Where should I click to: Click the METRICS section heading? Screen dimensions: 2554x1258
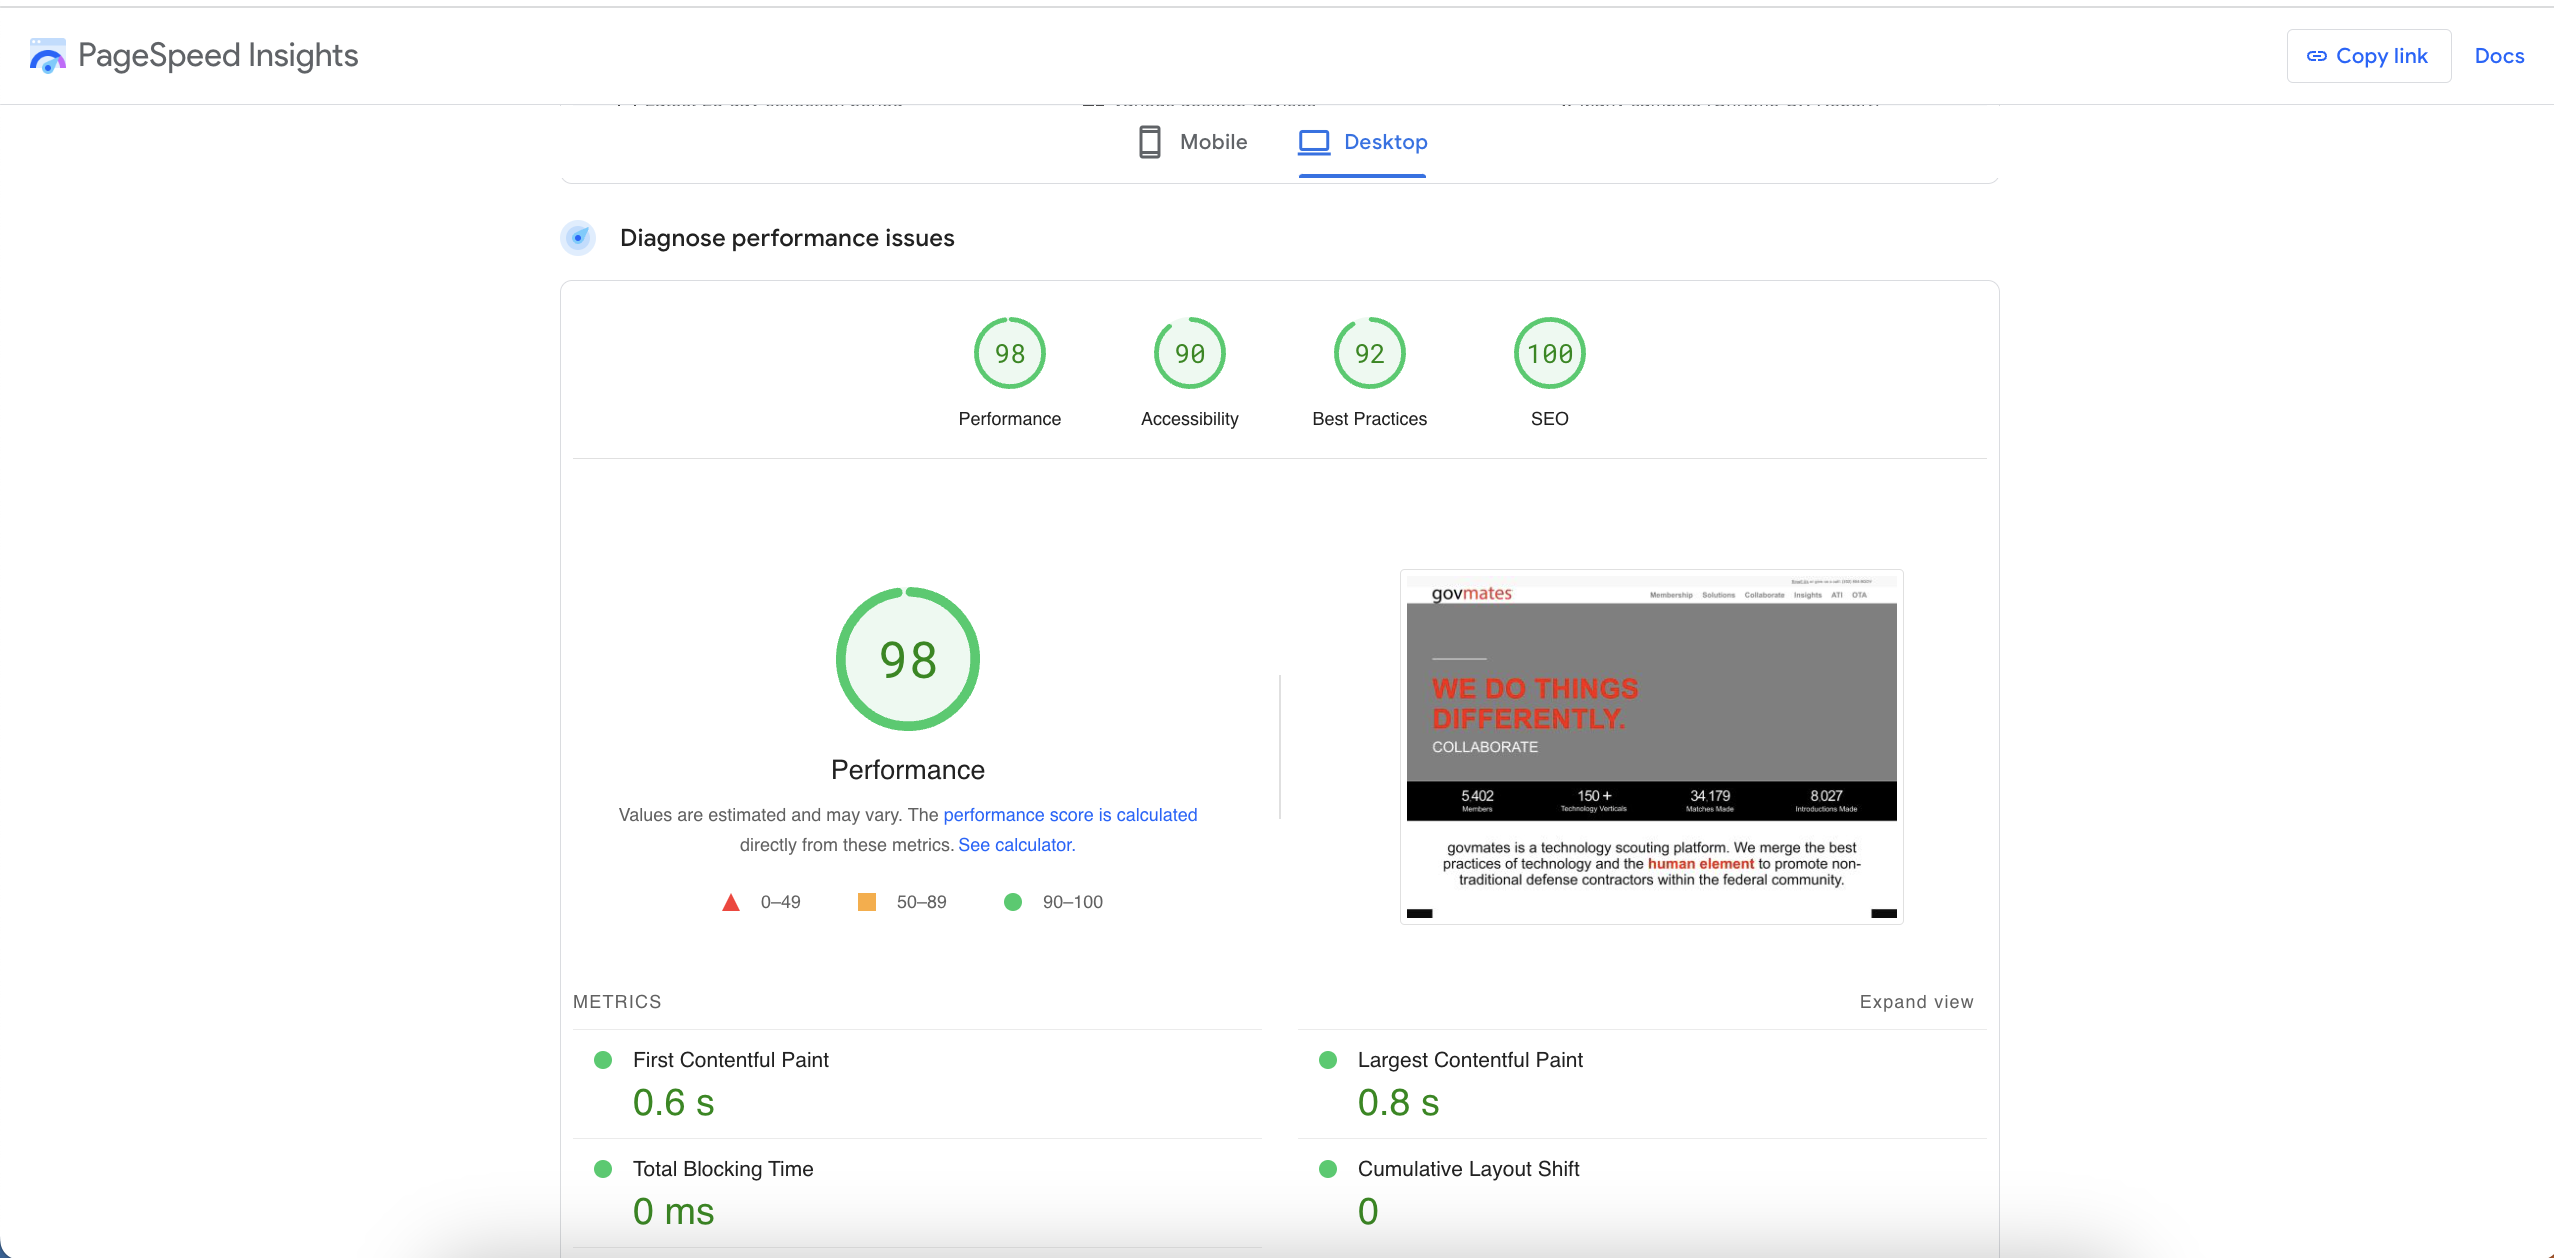click(617, 1002)
